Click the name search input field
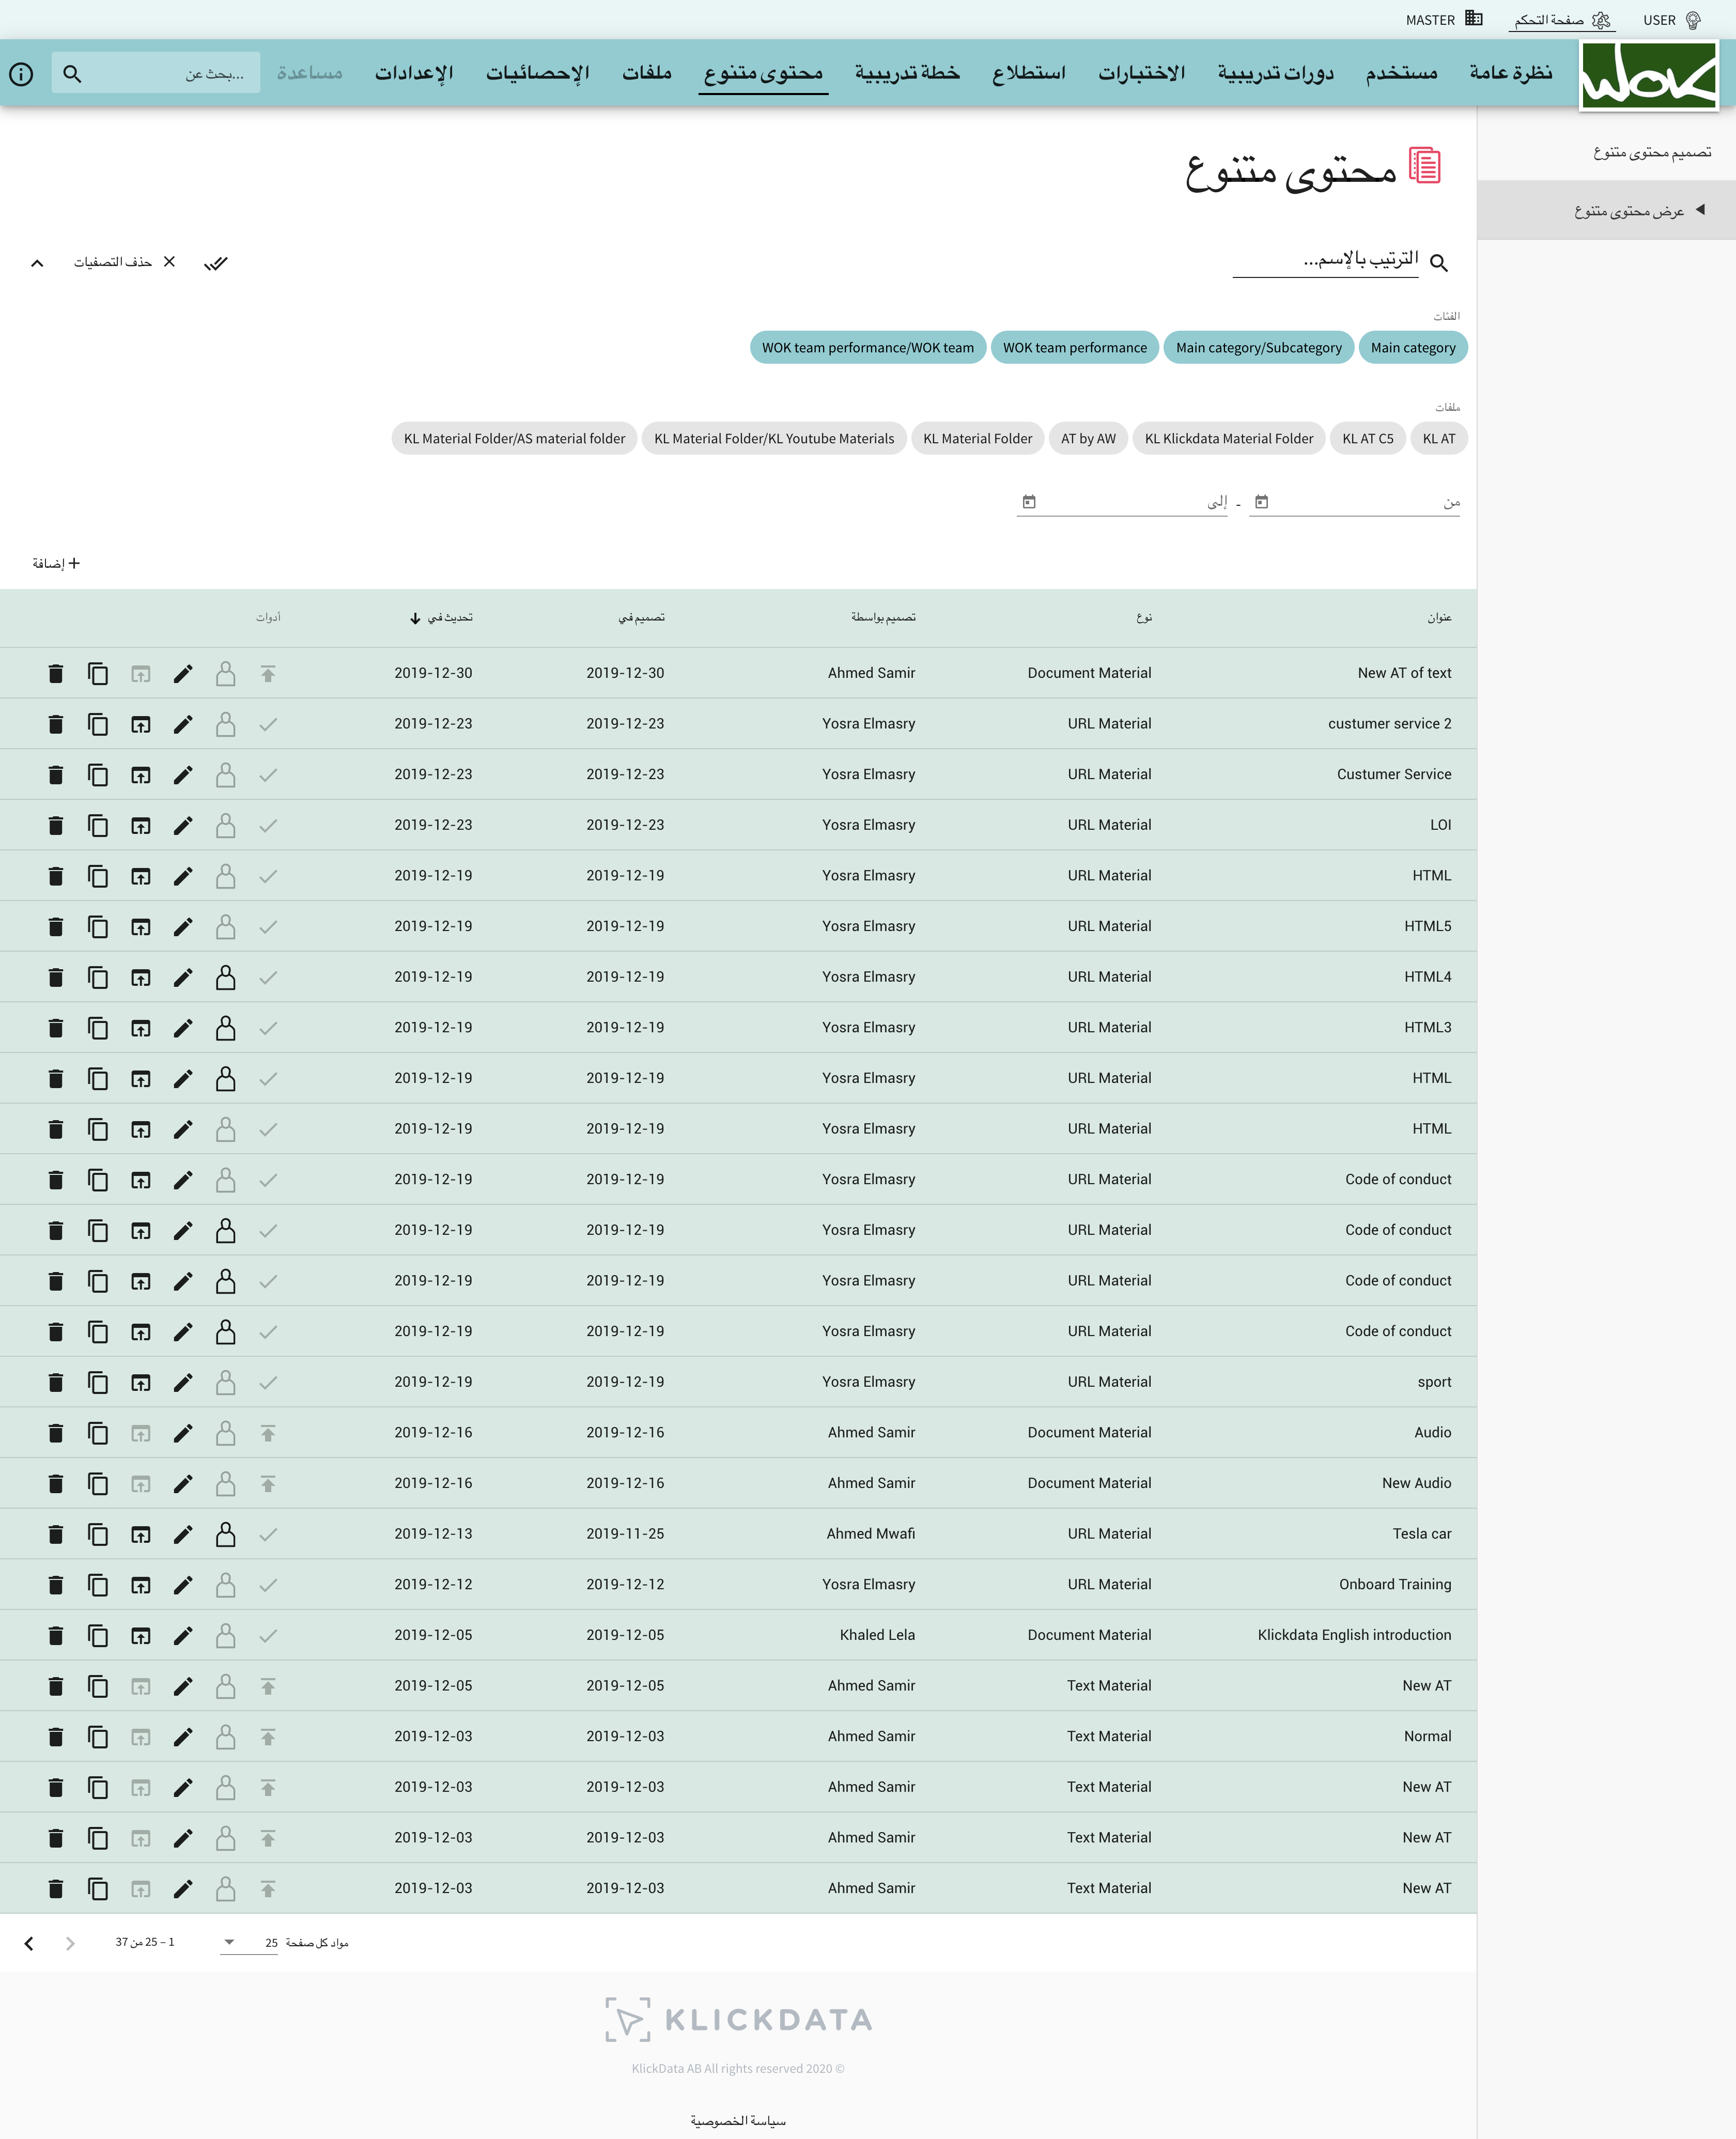Viewport: 1736px width, 2139px height. click(x=1325, y=260)
